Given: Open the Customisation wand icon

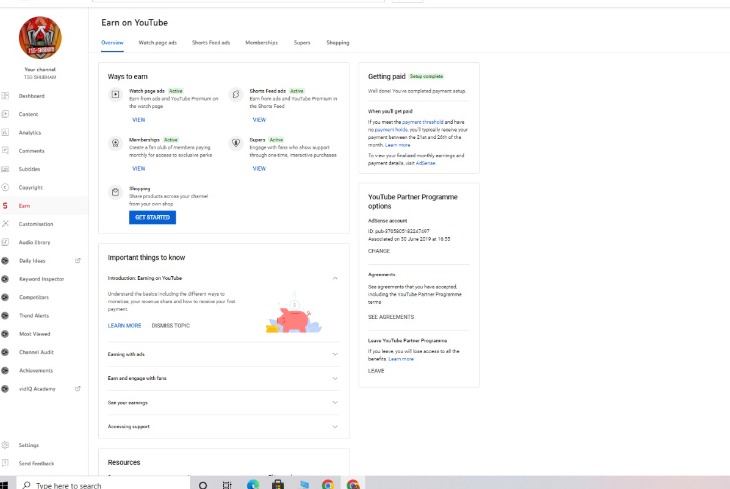Looking at the screenshot, I should coord(5,224).
